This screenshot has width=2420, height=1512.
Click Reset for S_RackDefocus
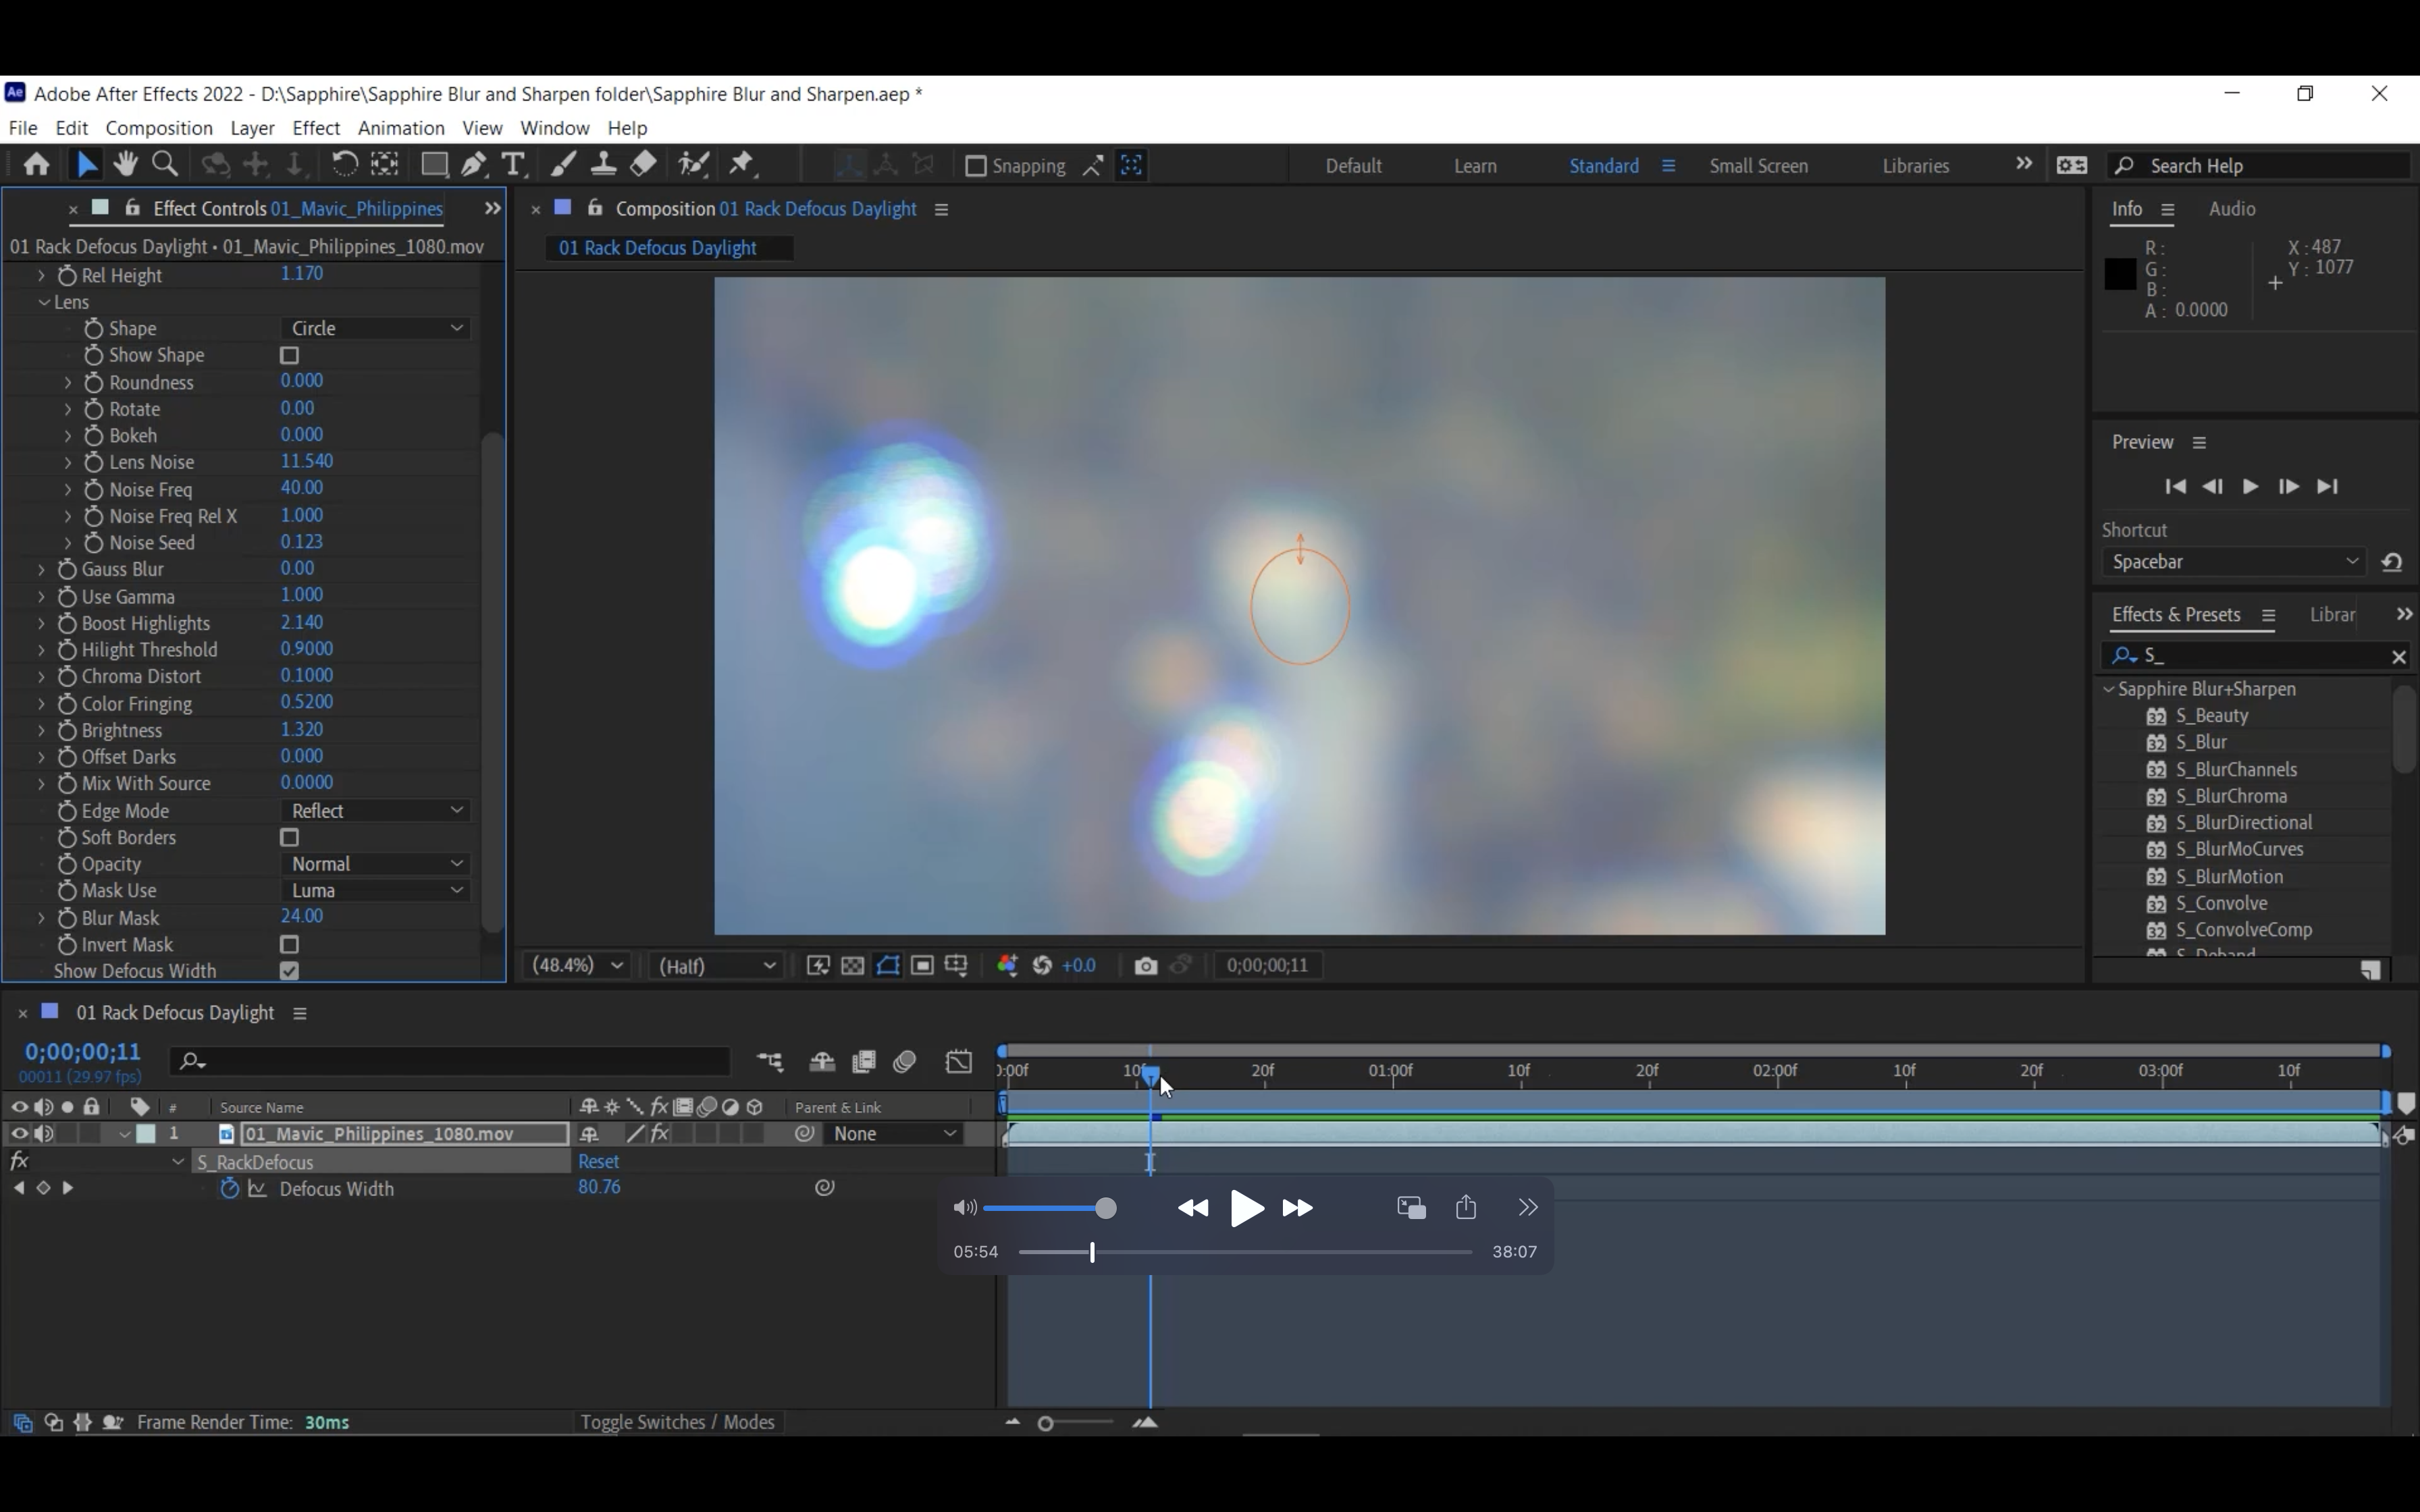[x=598, y=1162]
